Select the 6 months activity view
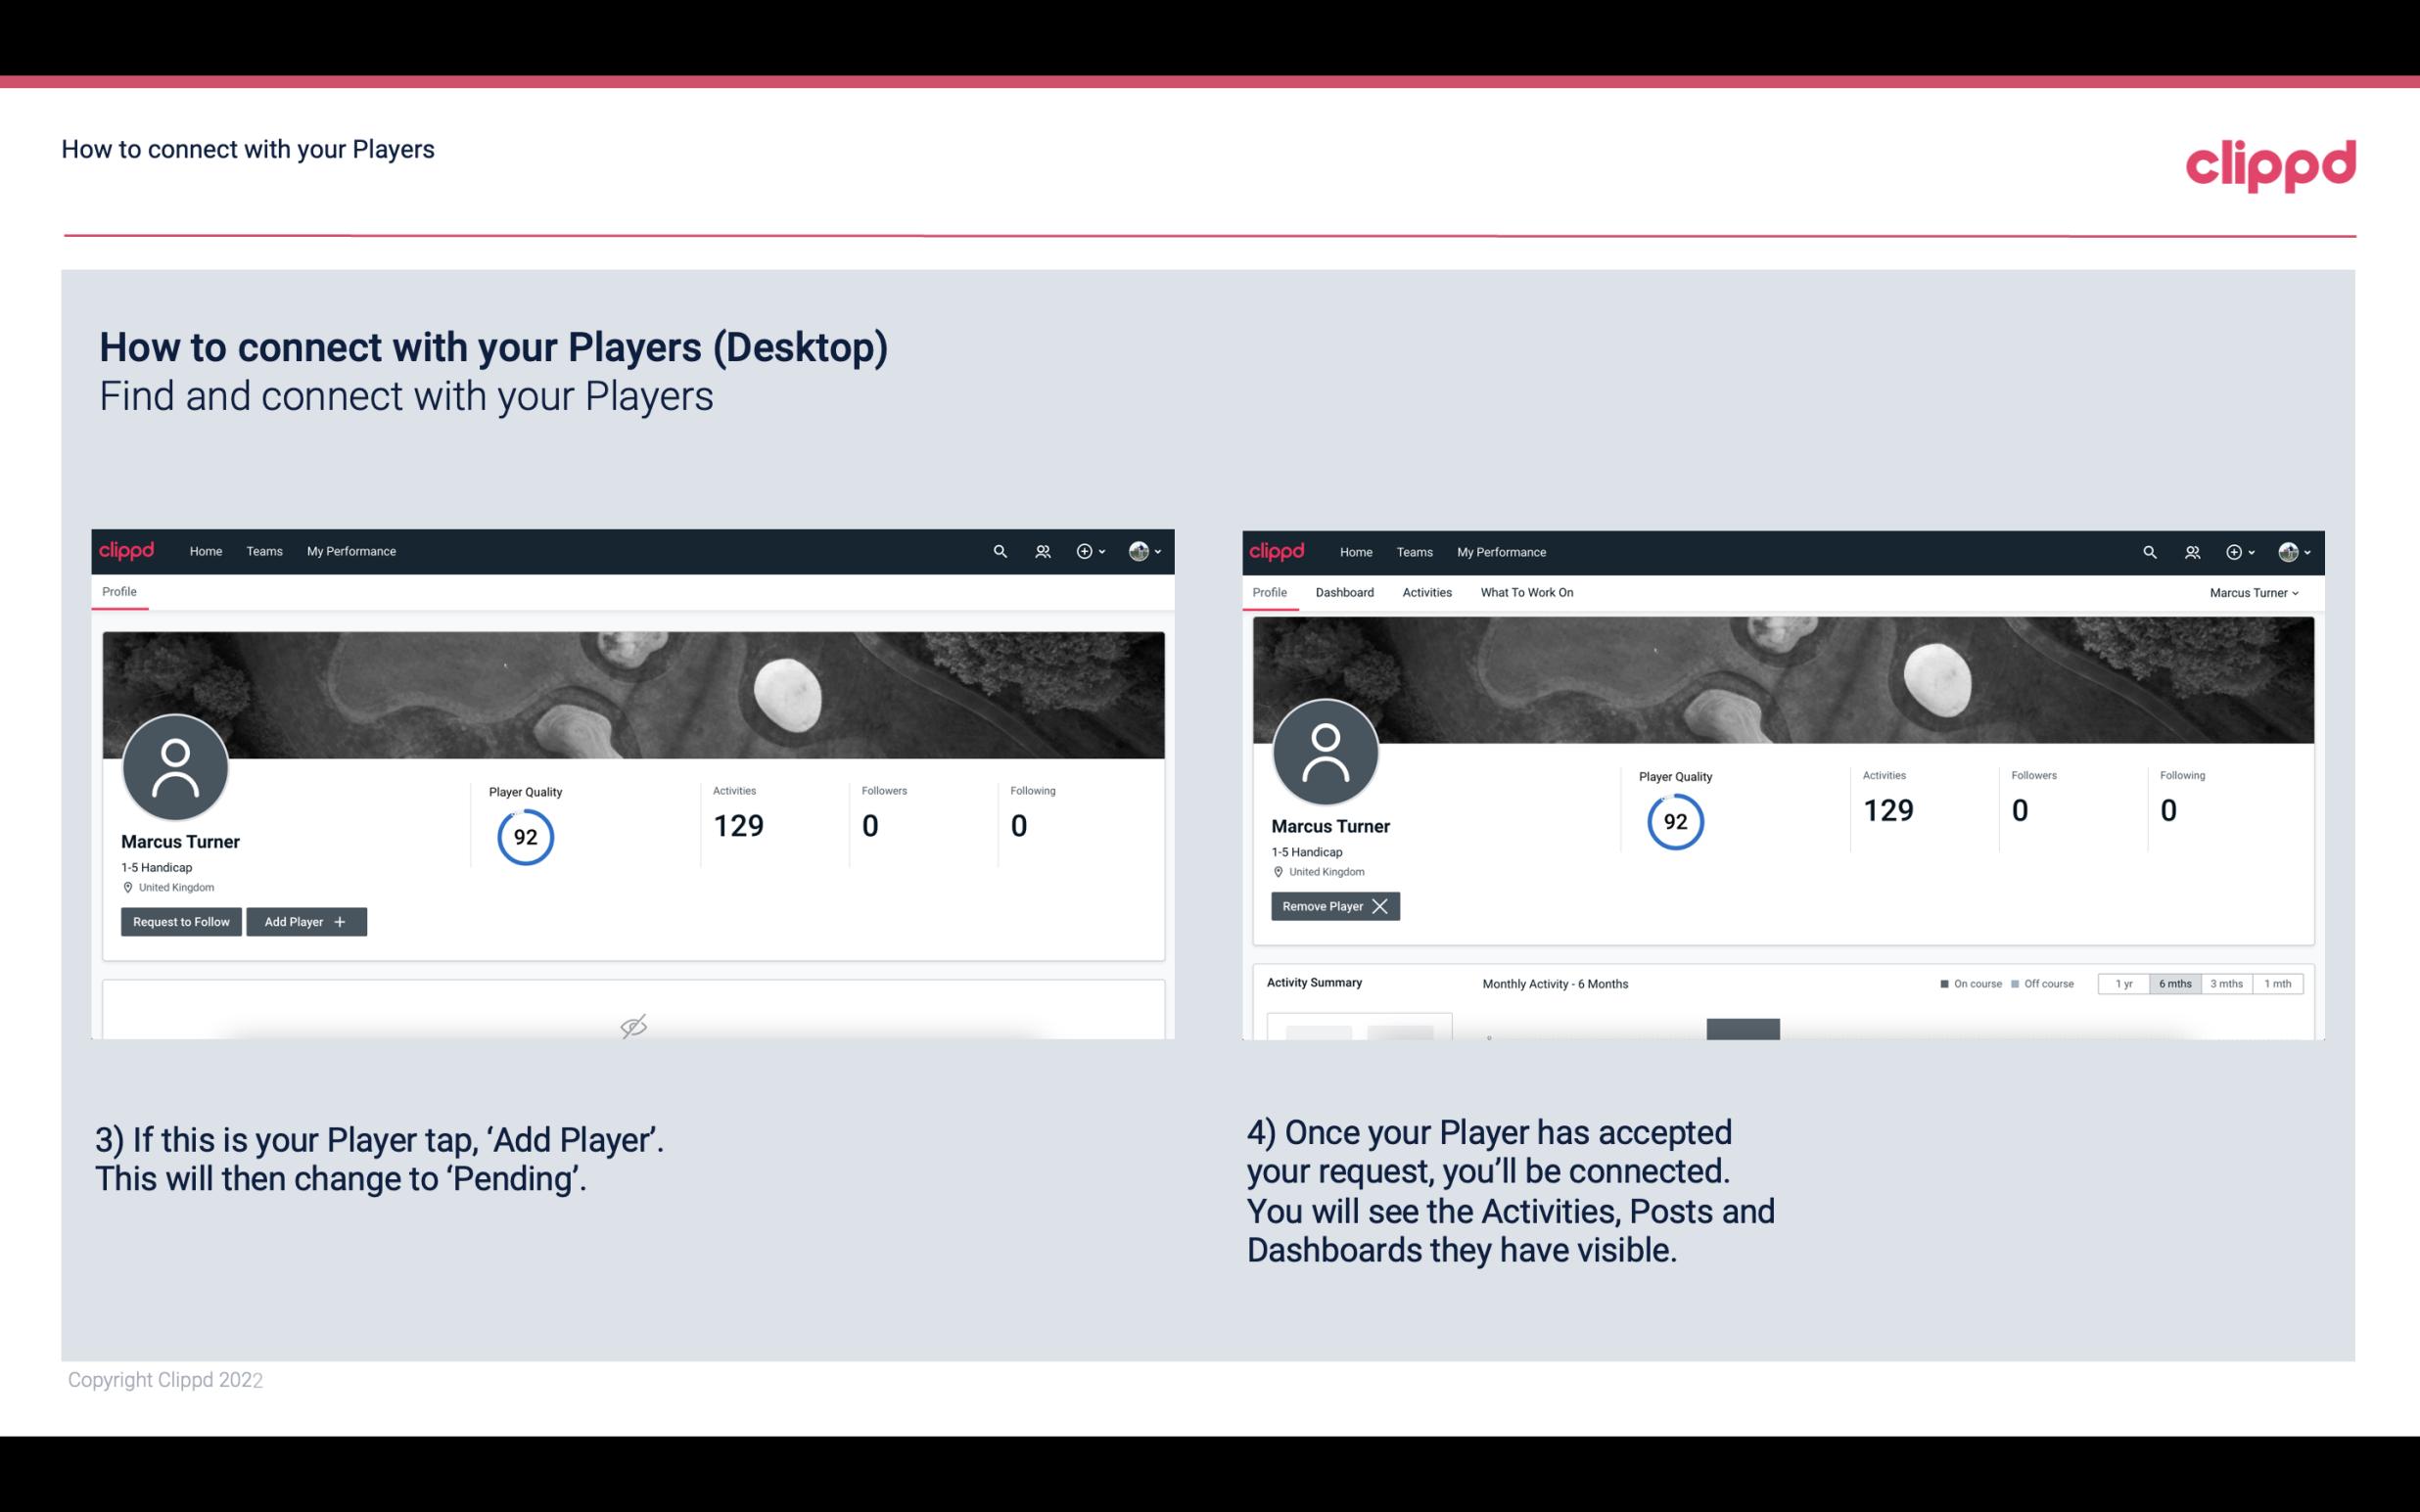This screenshot has height=1512, width=2420. 2171,983
